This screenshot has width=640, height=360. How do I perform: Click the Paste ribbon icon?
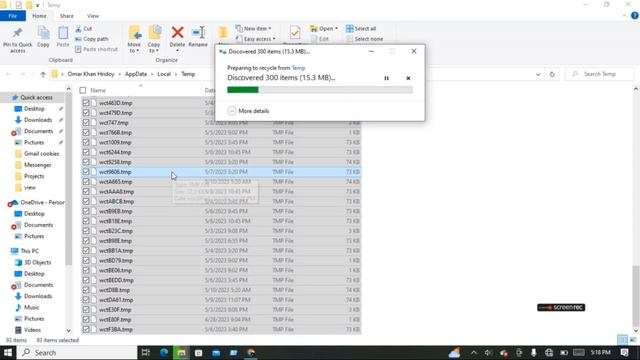(63, 33)
